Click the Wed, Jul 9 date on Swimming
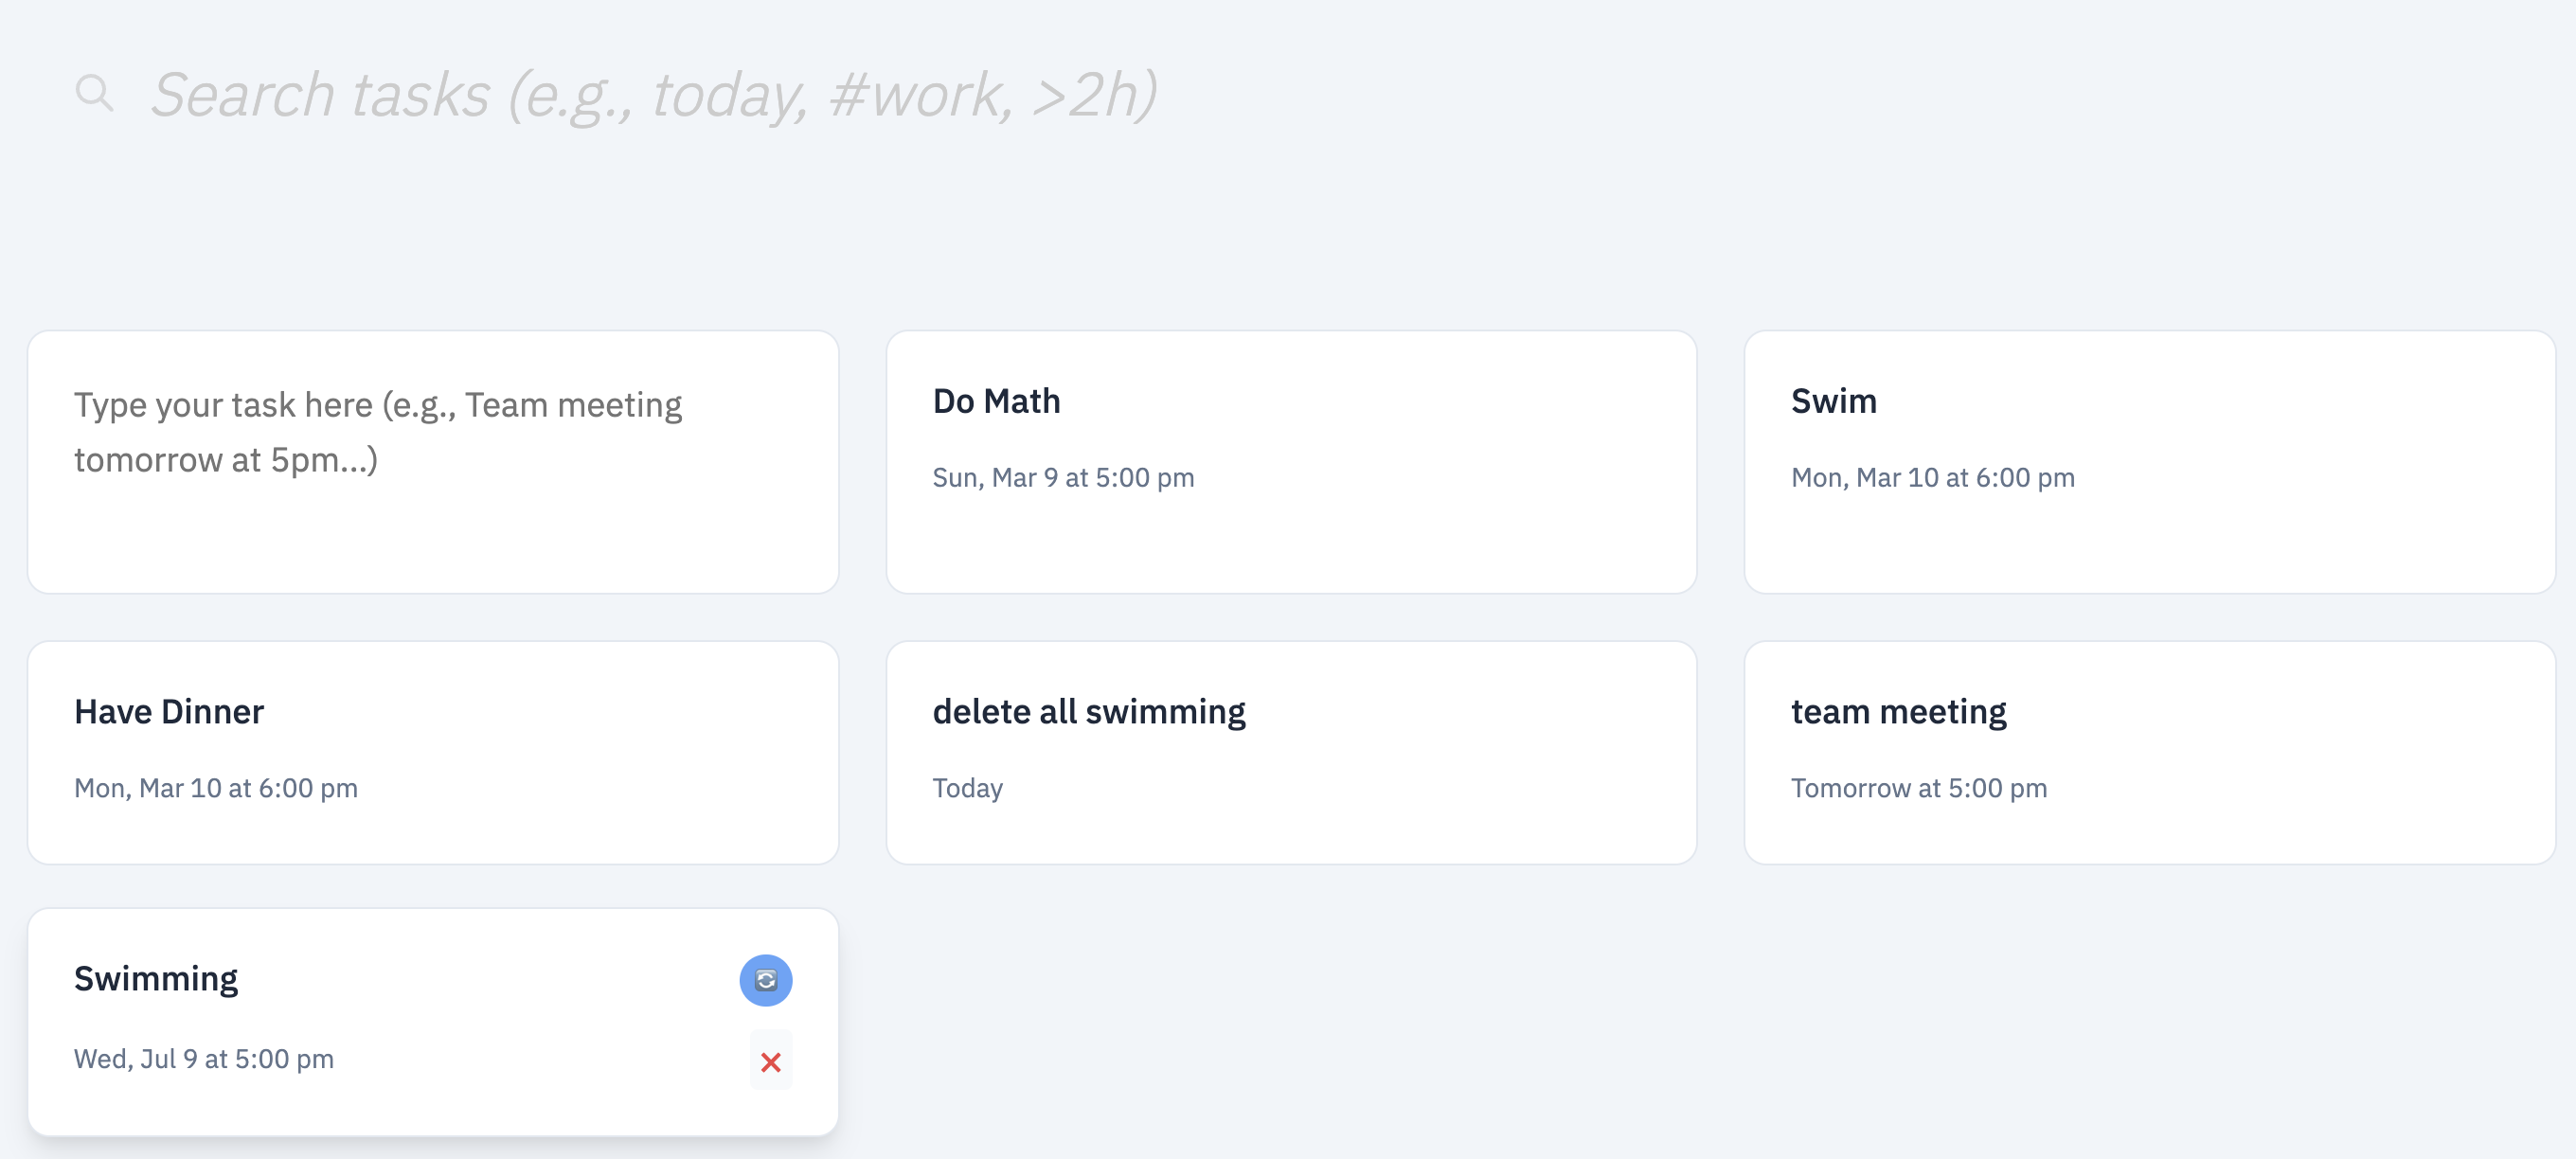This screenshot has width=2576, height=1159. (203, 1059)
